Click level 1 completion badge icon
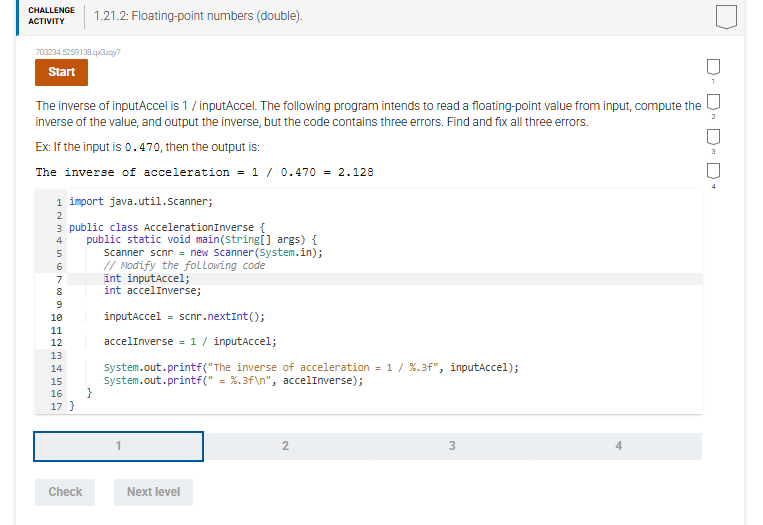The width and height of the screenshot is (763, 525). (713, 67)
